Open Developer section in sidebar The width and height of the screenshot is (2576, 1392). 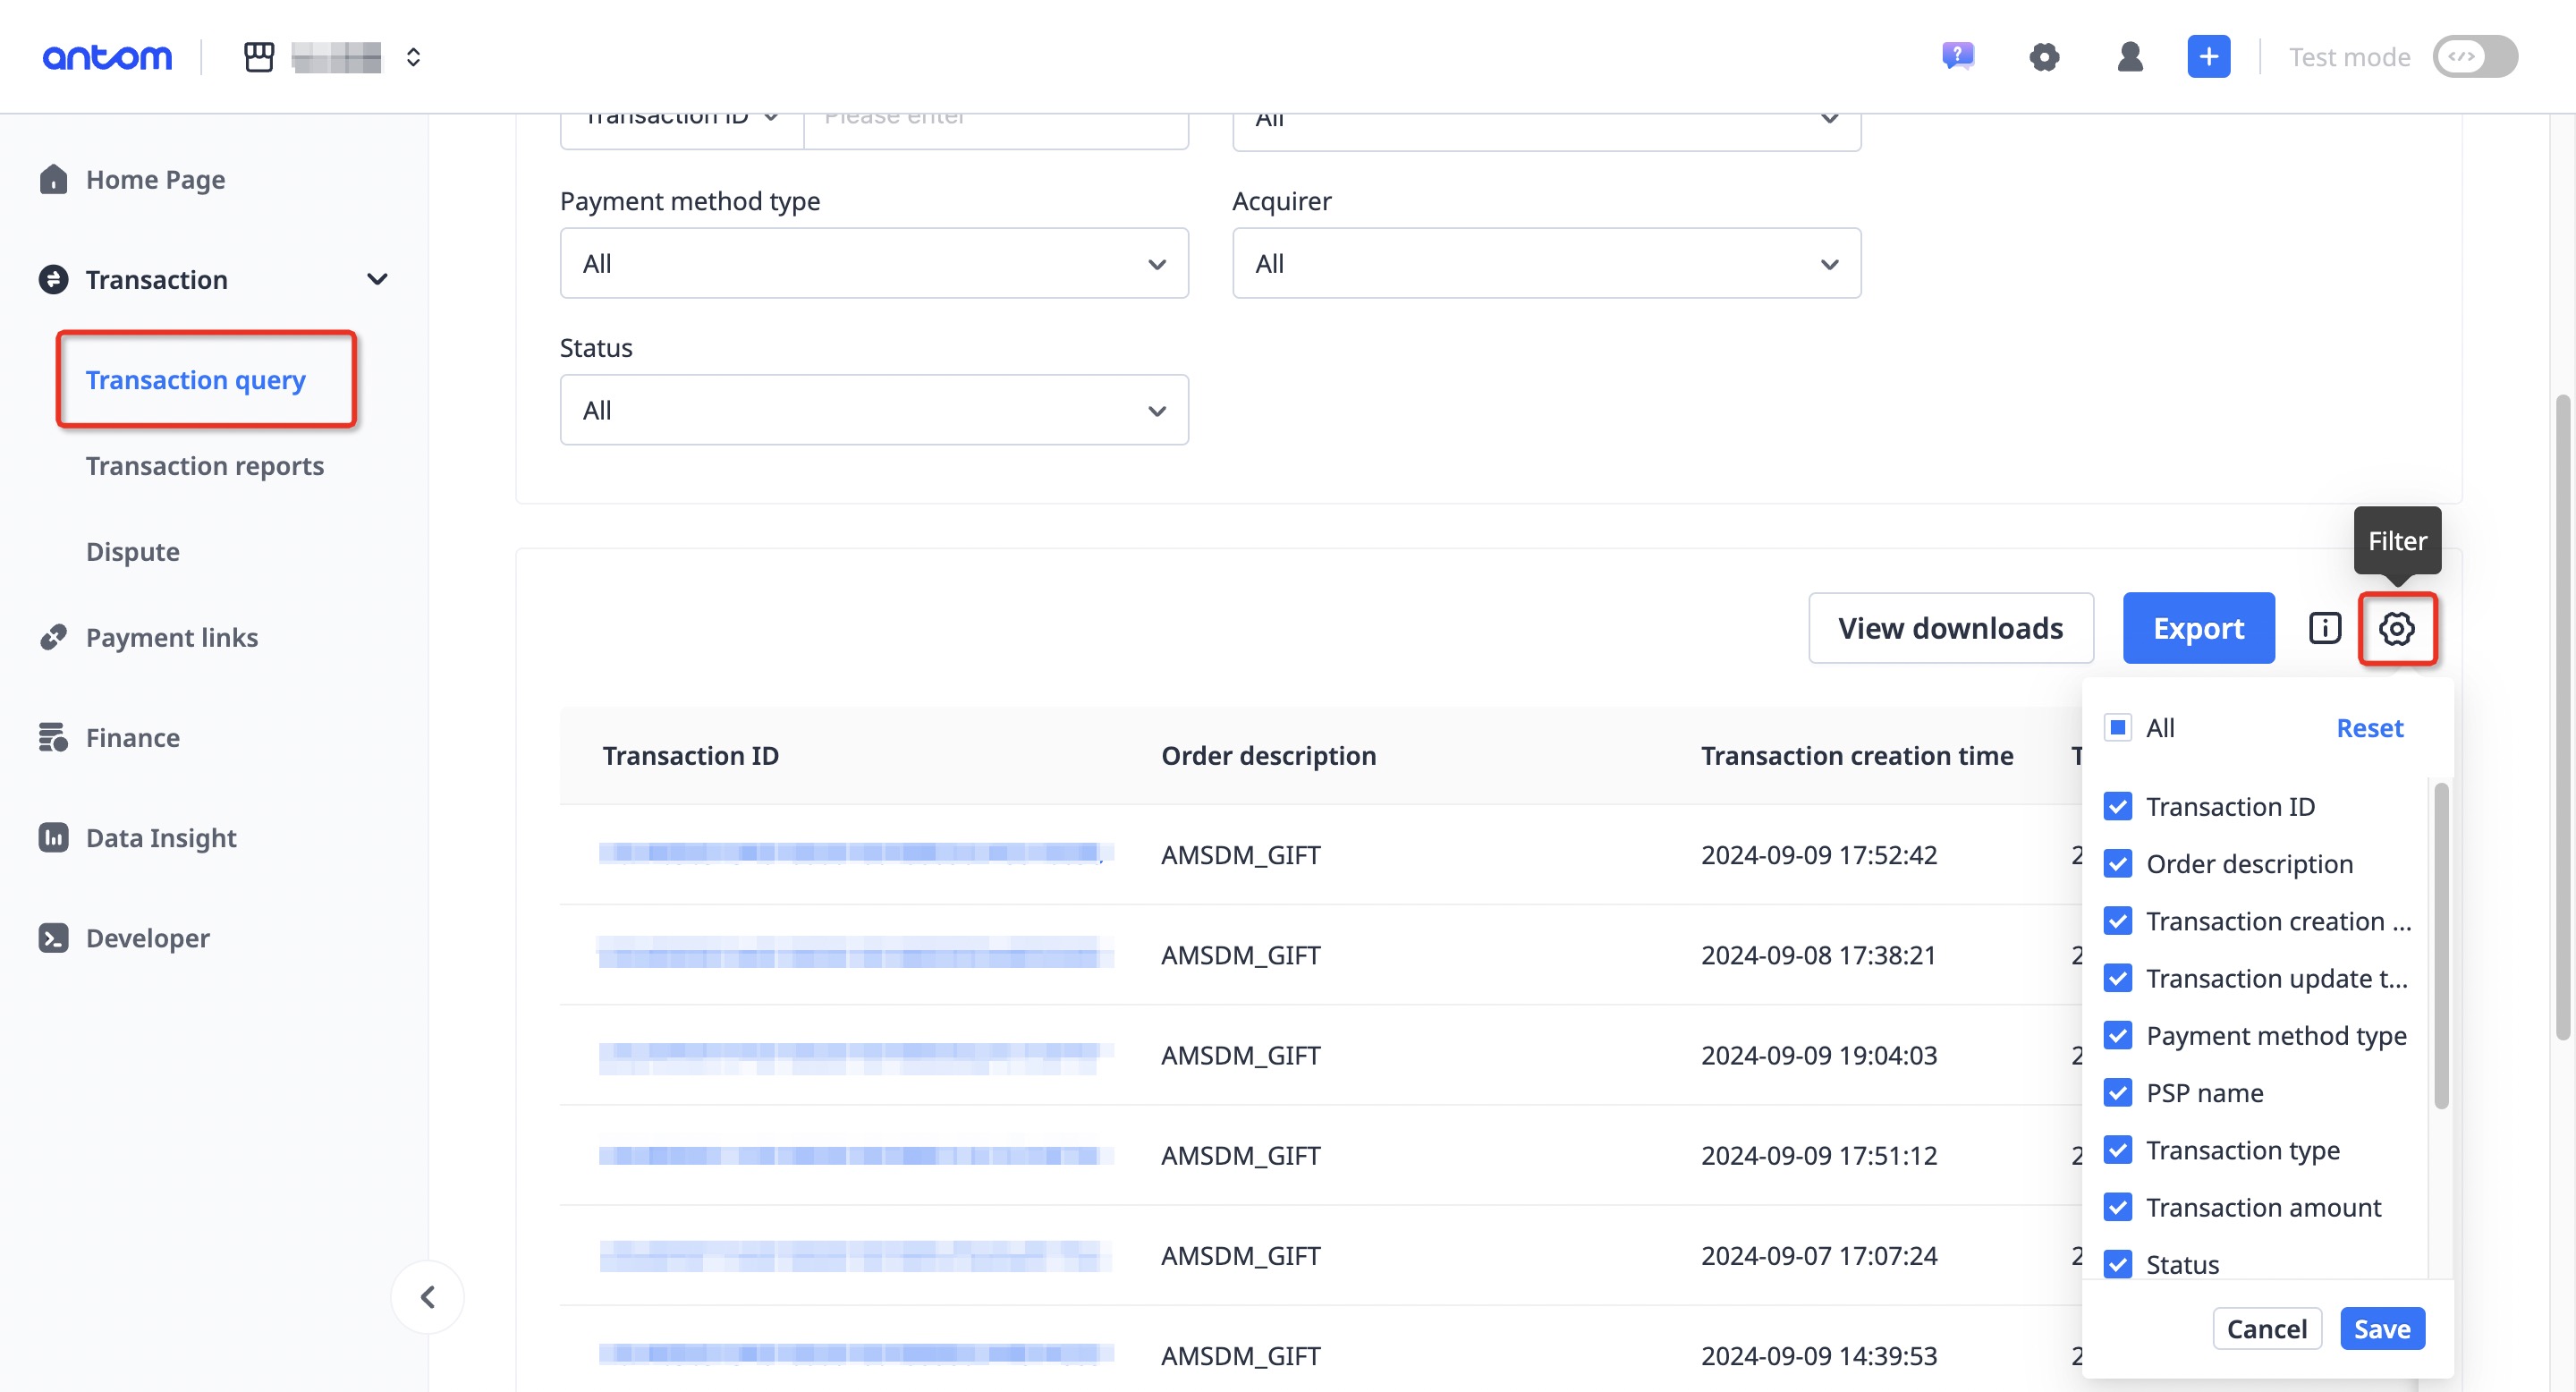(x=147, y=937)
